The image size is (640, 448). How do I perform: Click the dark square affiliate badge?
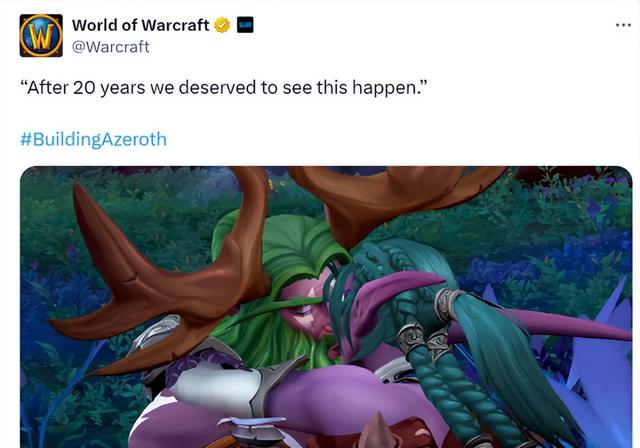pos(245,25)
